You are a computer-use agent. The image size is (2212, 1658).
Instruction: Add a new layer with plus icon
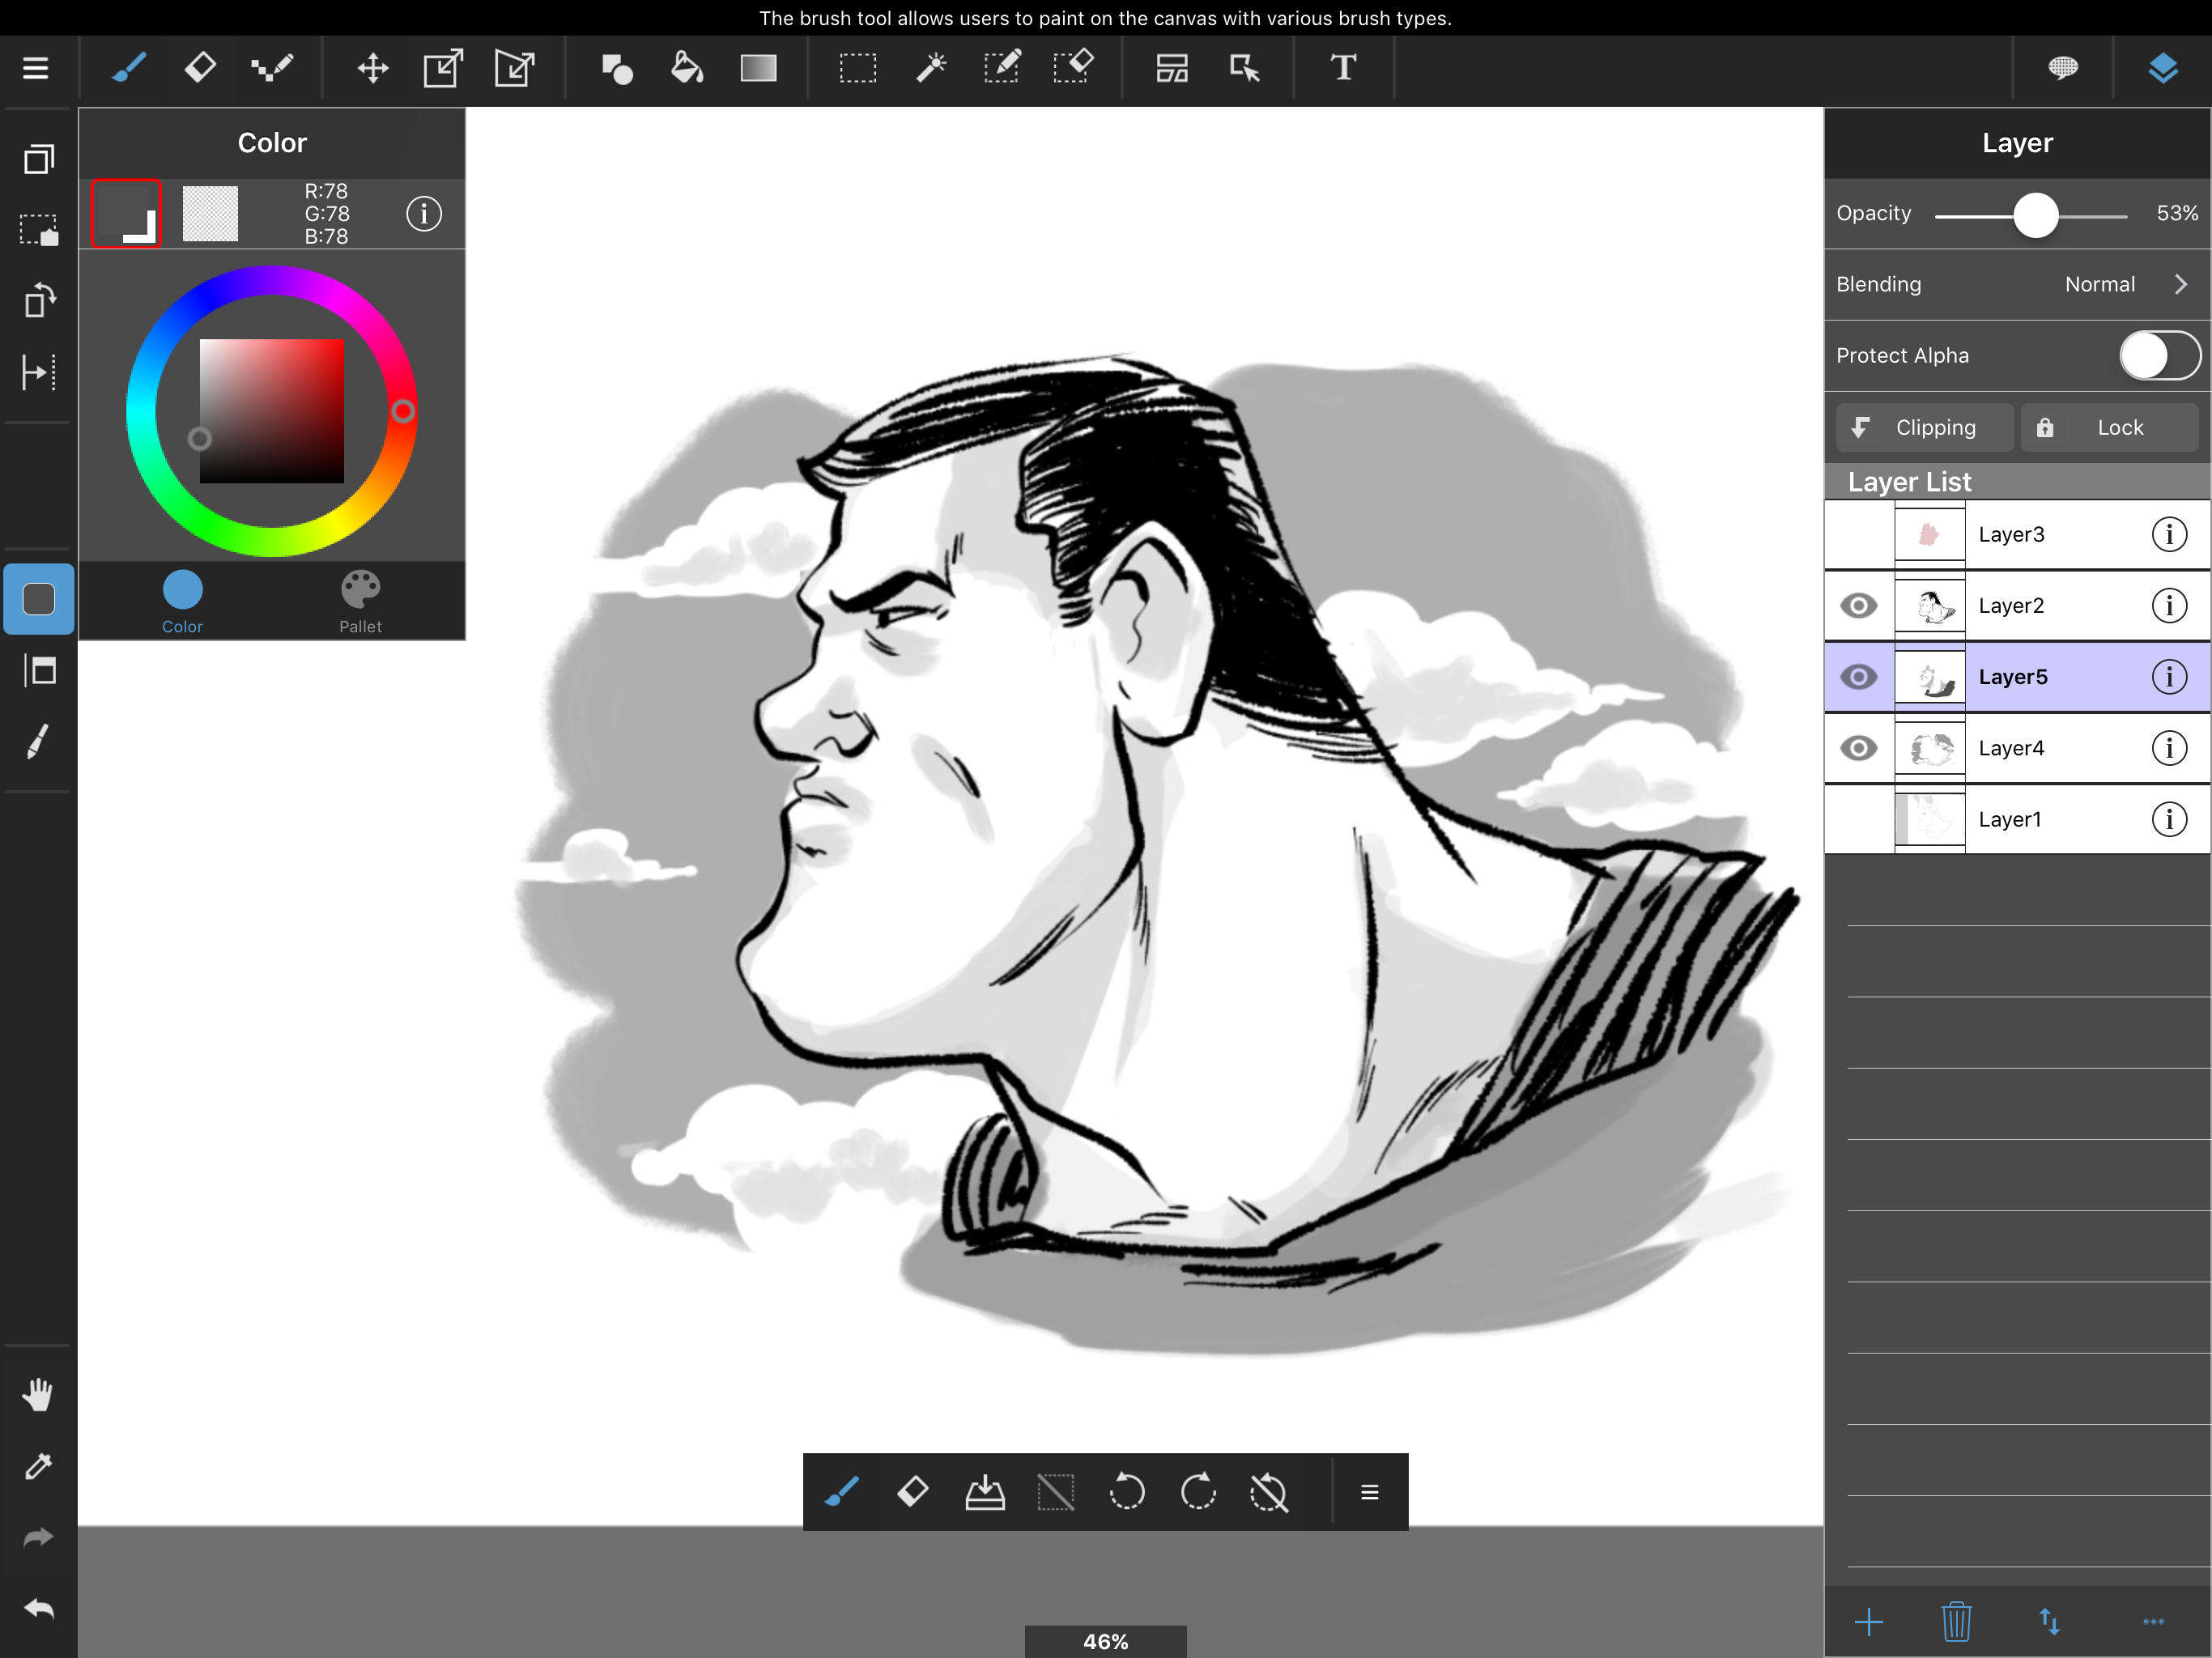click(1868, 1621)
